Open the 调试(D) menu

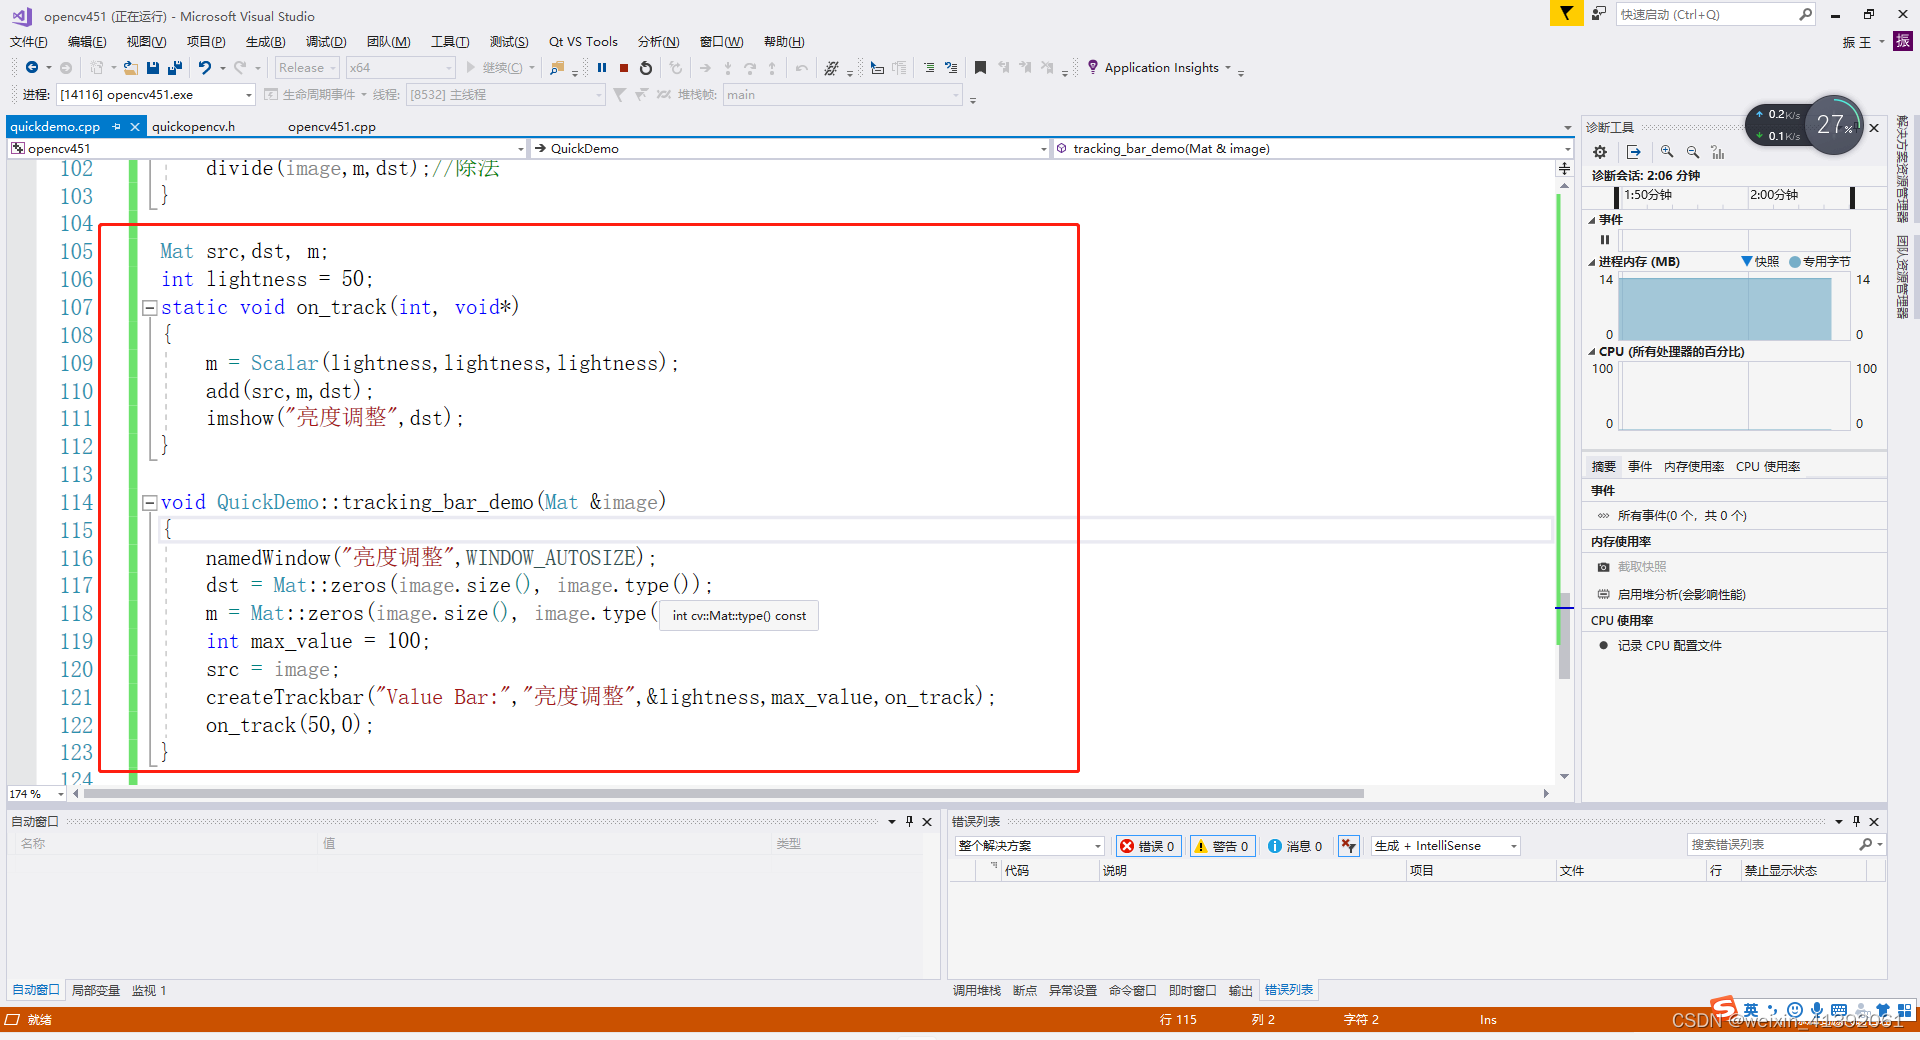[325, 41]
